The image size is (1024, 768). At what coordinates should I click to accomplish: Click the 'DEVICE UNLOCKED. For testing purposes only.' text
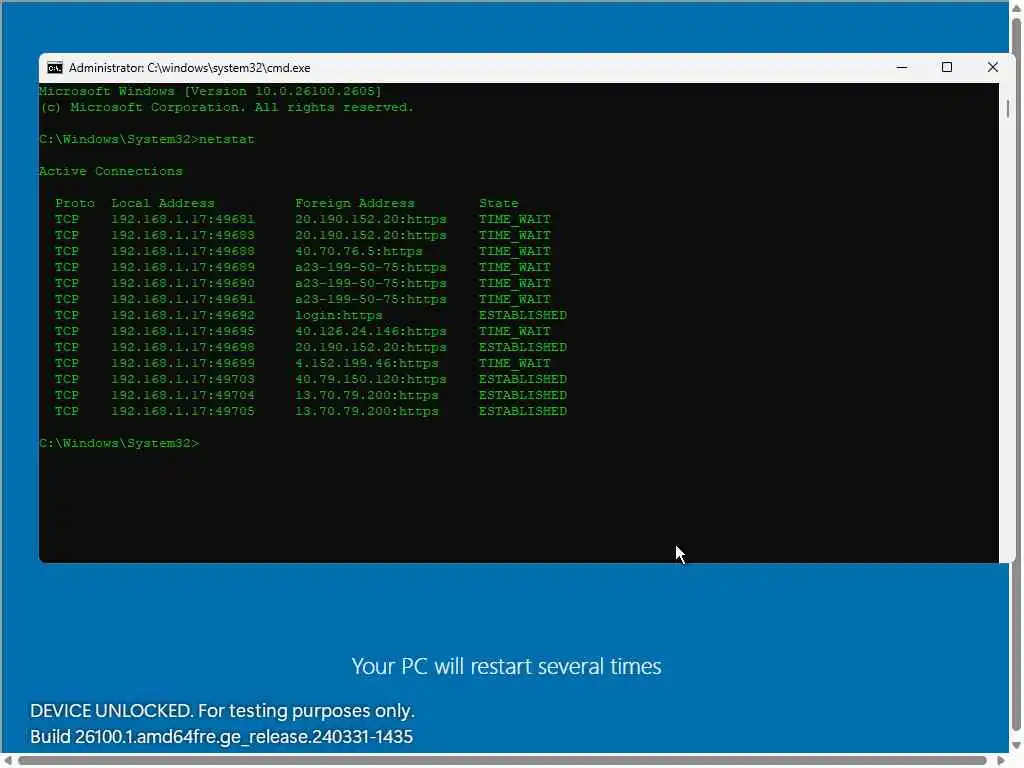[x=222, y=711]
